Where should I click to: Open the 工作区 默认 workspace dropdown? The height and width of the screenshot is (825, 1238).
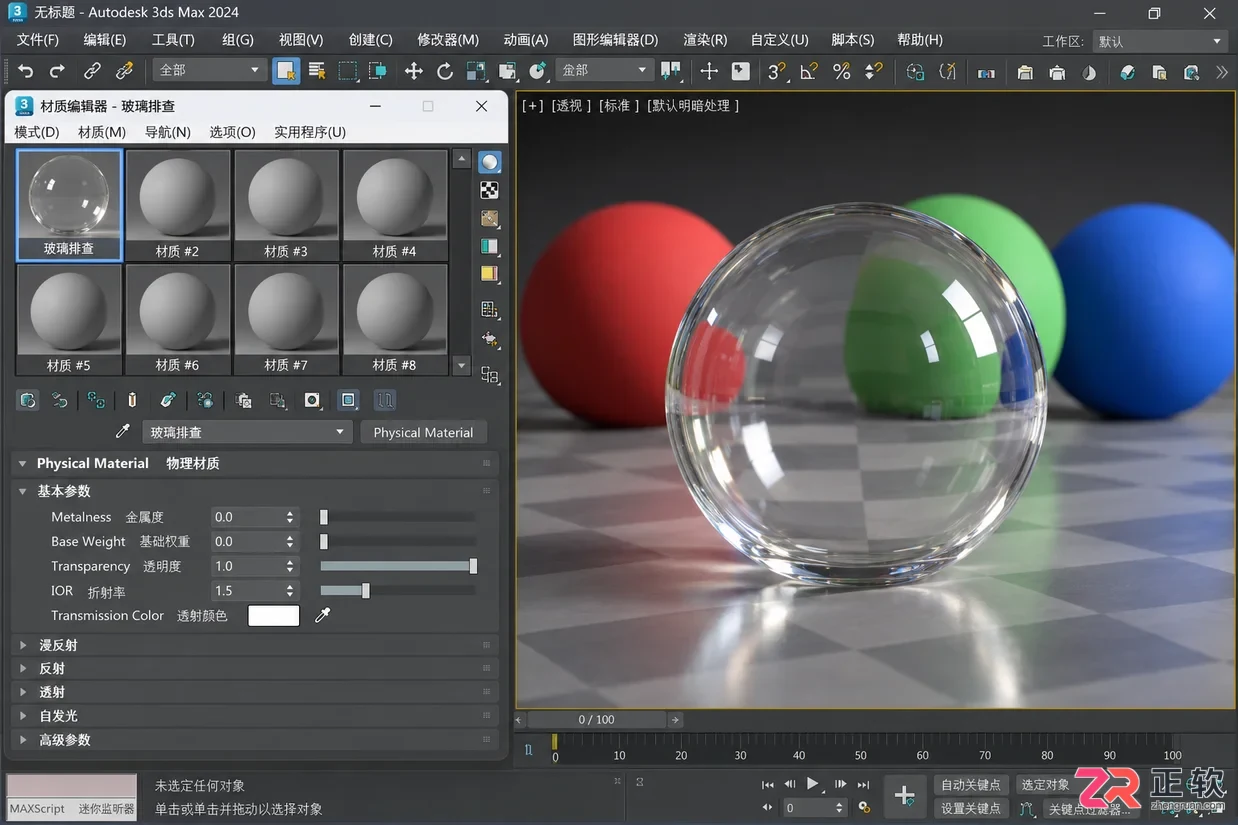pos(1162,41)
